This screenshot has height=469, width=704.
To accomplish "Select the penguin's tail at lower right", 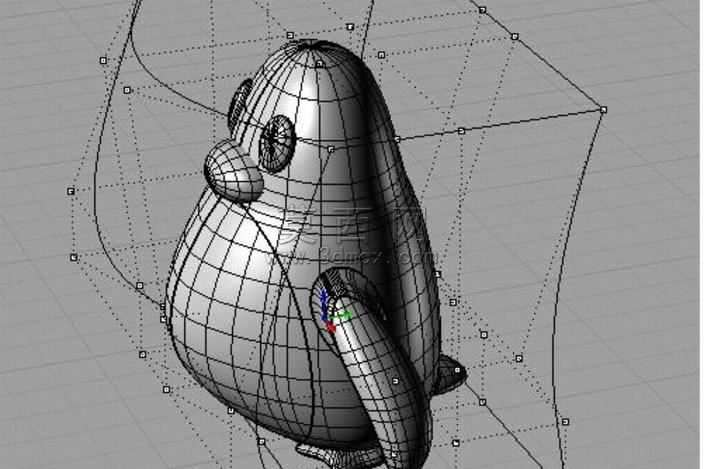I will click(x=451, y=373).
